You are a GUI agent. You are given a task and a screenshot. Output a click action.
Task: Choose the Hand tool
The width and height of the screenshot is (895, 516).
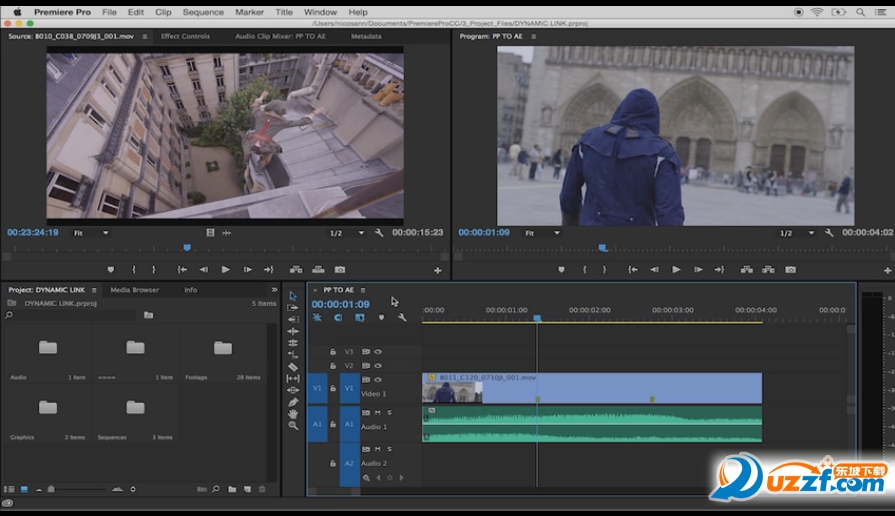[293, 414]
